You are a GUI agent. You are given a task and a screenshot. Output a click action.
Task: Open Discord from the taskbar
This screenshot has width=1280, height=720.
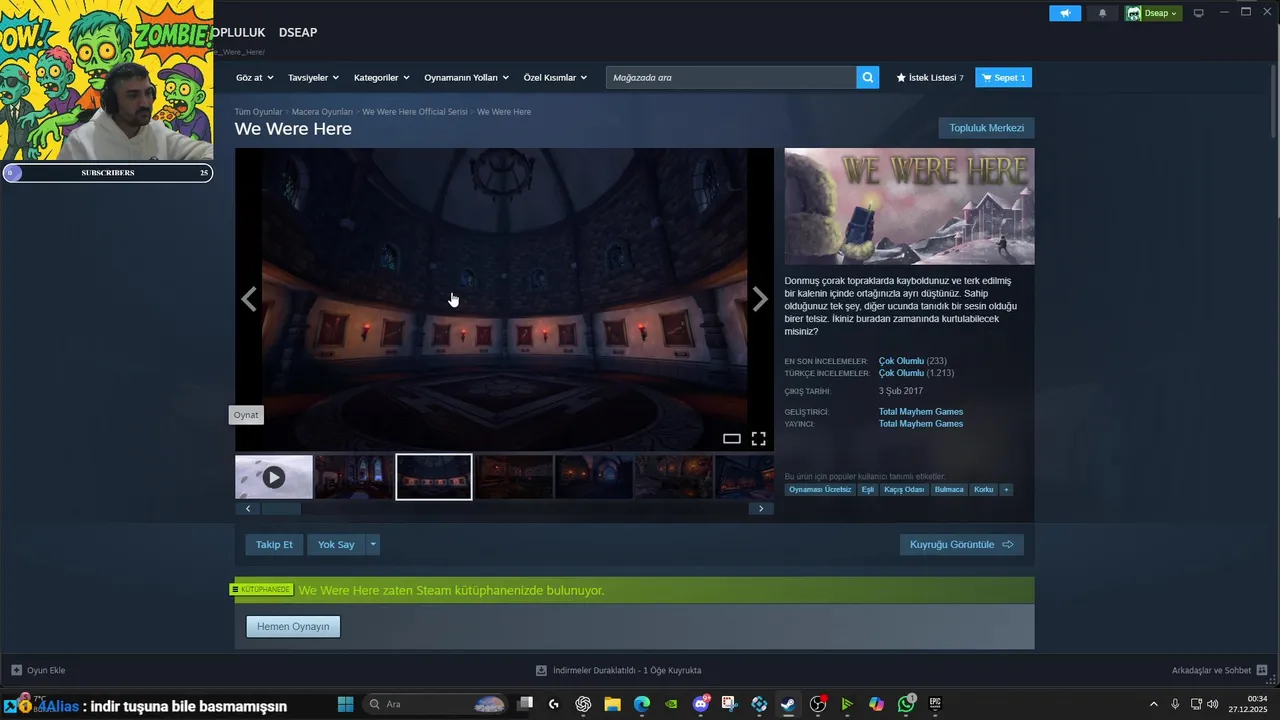pos(701,704)
